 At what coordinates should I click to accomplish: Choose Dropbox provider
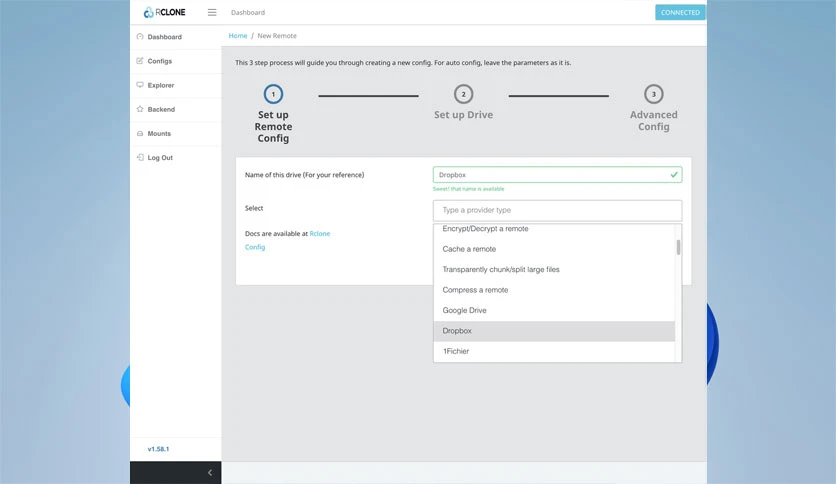554,331
